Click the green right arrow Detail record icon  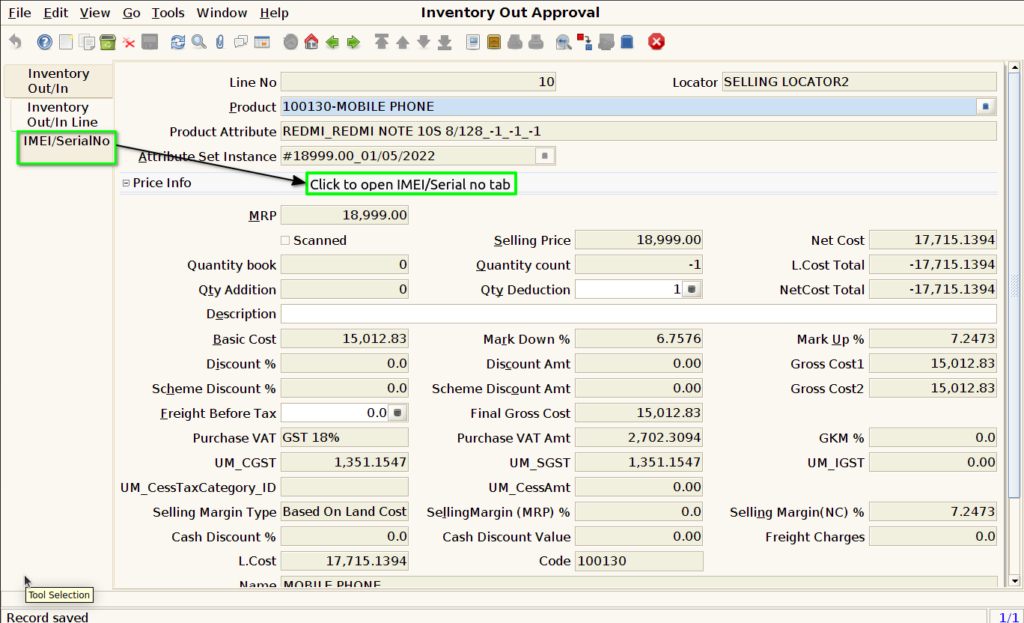pos(353,42)
